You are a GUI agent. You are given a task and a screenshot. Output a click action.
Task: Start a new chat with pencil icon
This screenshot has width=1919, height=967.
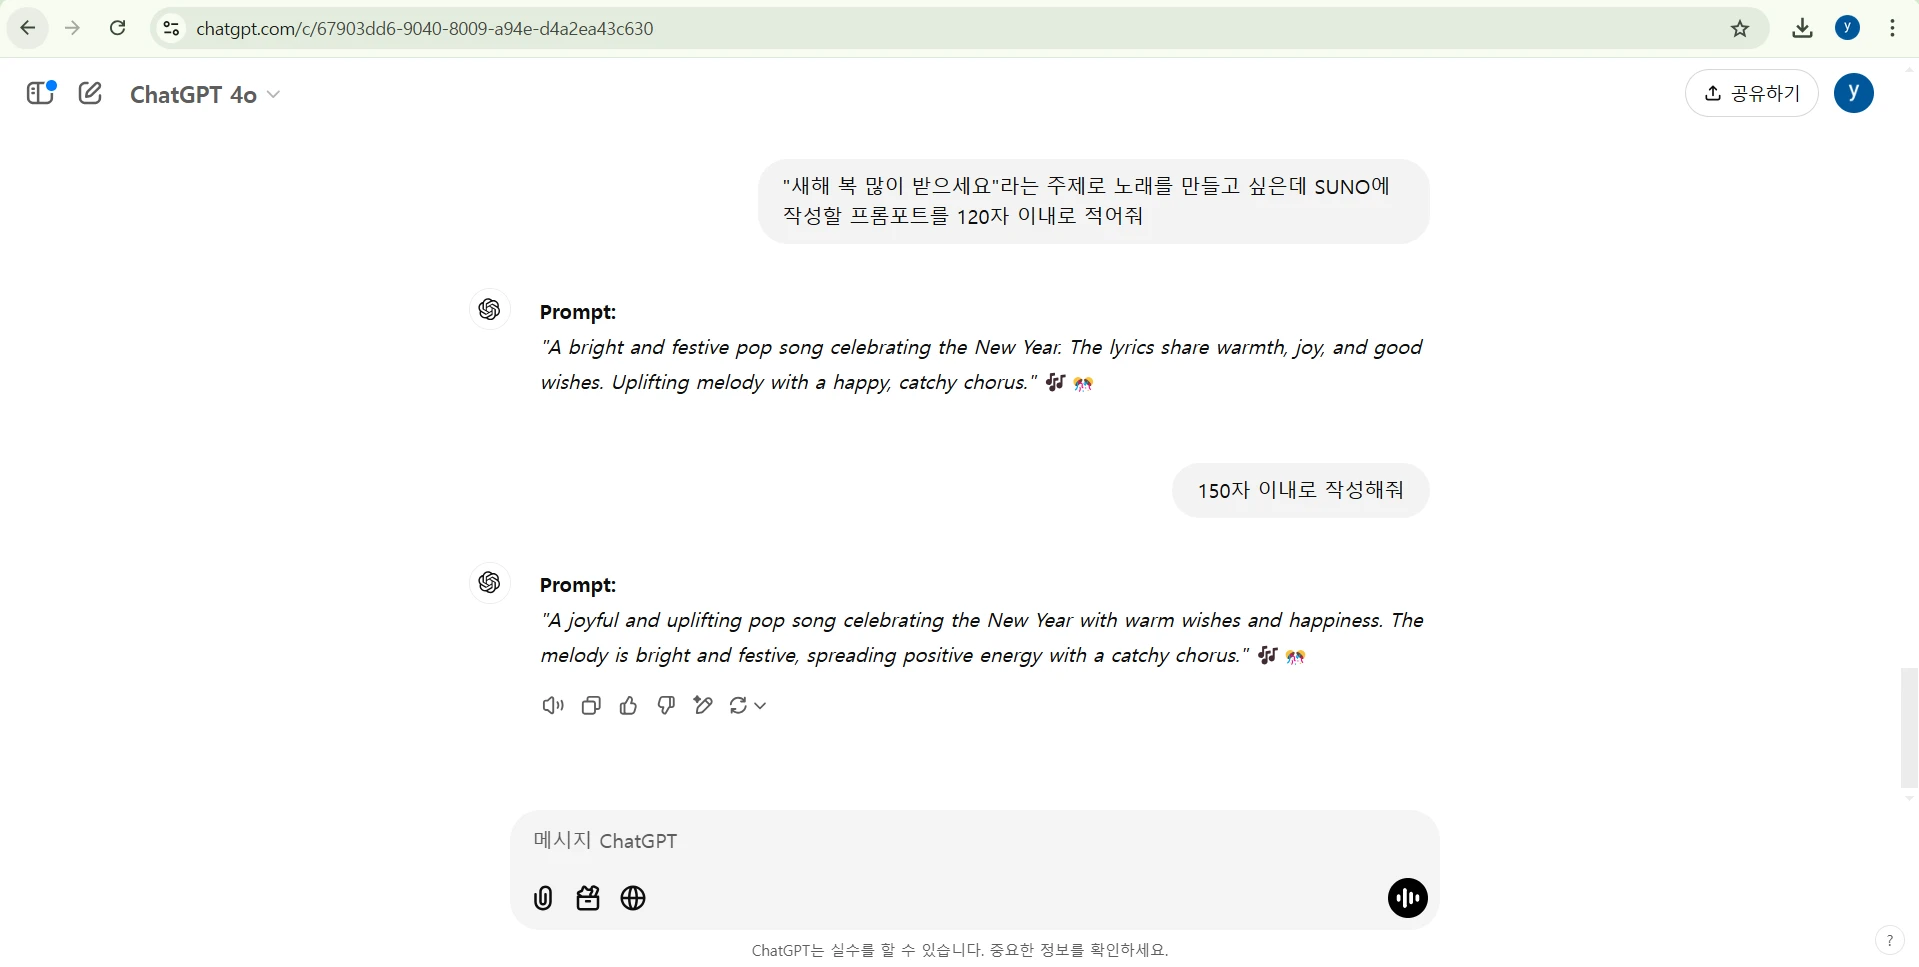coord(90,94)
